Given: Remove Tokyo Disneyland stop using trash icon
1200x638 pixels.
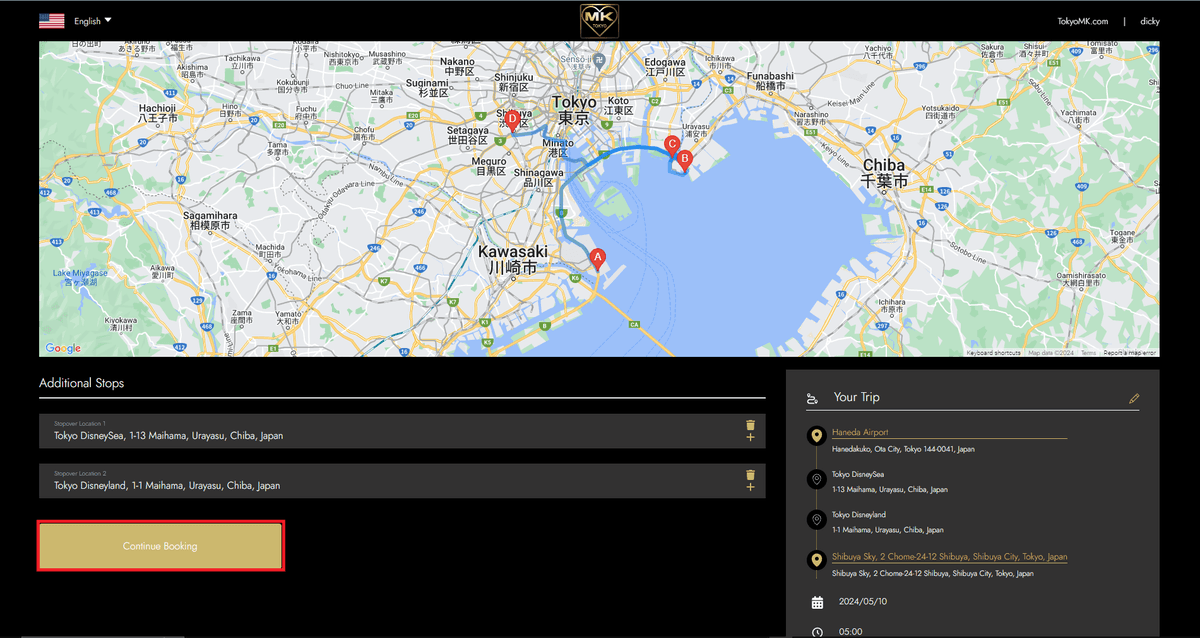Looking at the screenshot, I should point(750,475).
